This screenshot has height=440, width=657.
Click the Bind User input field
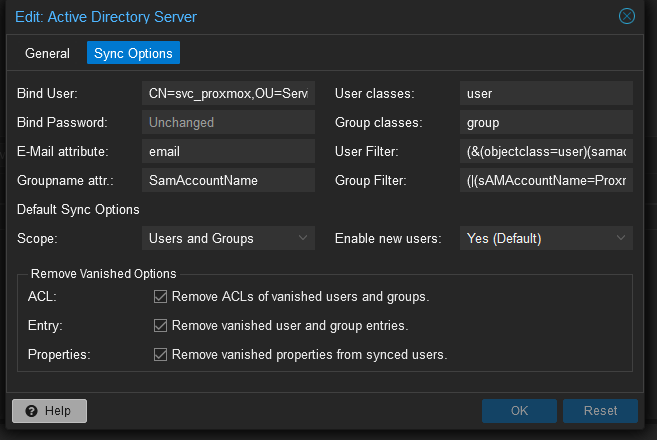pyautogui.click(x=228, y=93)
